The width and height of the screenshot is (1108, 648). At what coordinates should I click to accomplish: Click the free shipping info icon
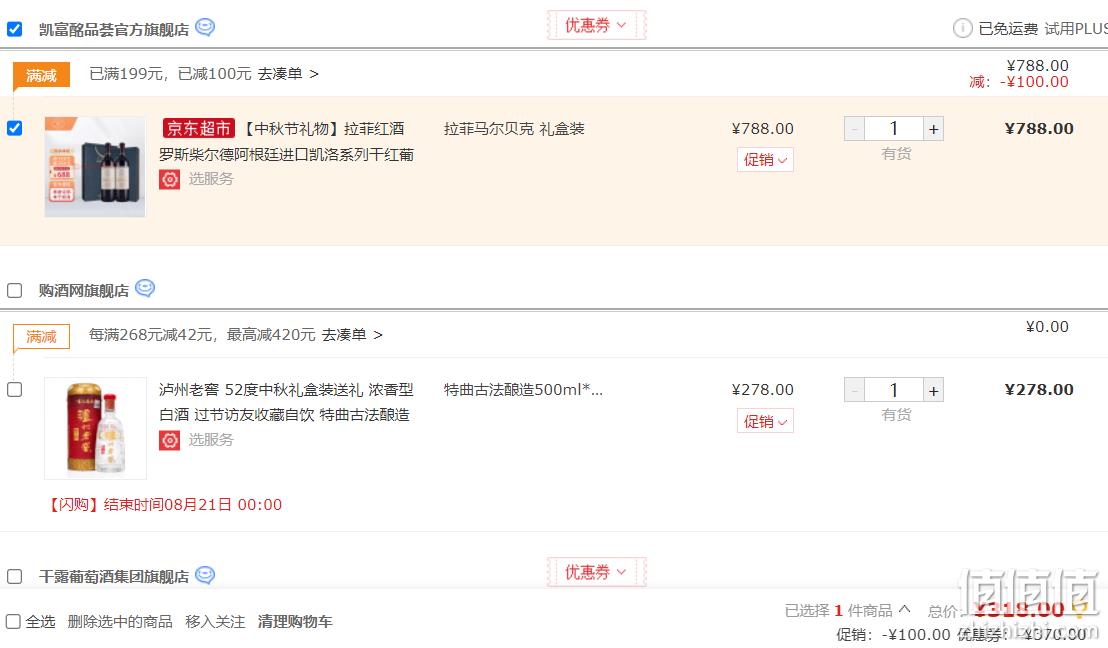pyautogui.click(x=962, y=28)
